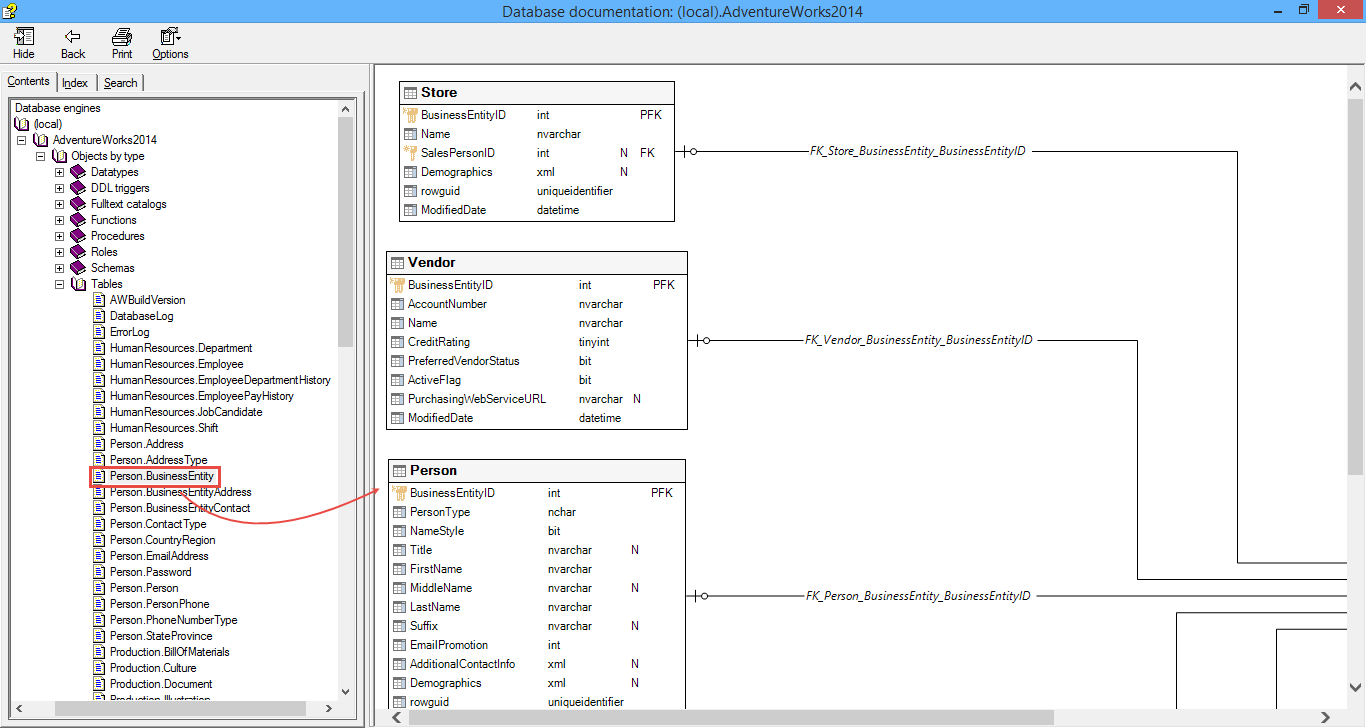The height and width of the screenshot is (728, 1366).
Task: Expand the Procedures node
Action: pos(59,236)
